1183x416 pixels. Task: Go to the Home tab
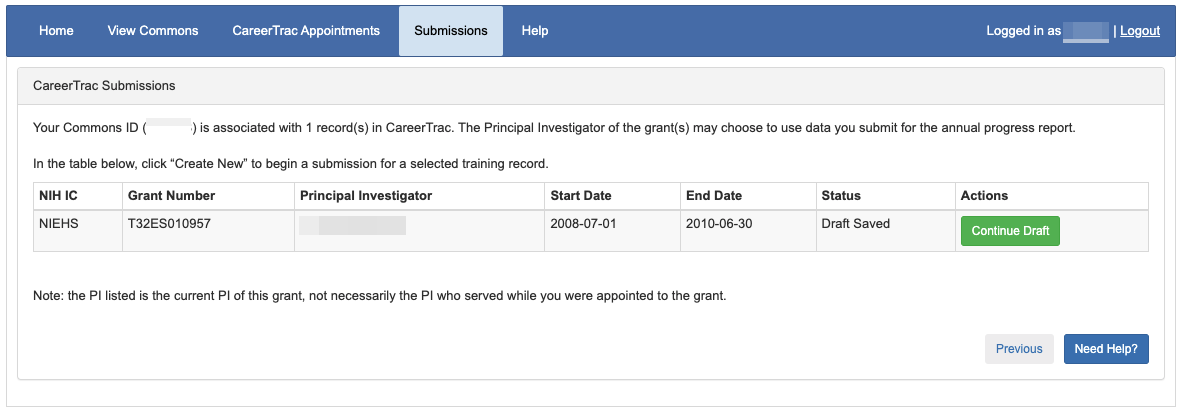(x=56, y=31)
